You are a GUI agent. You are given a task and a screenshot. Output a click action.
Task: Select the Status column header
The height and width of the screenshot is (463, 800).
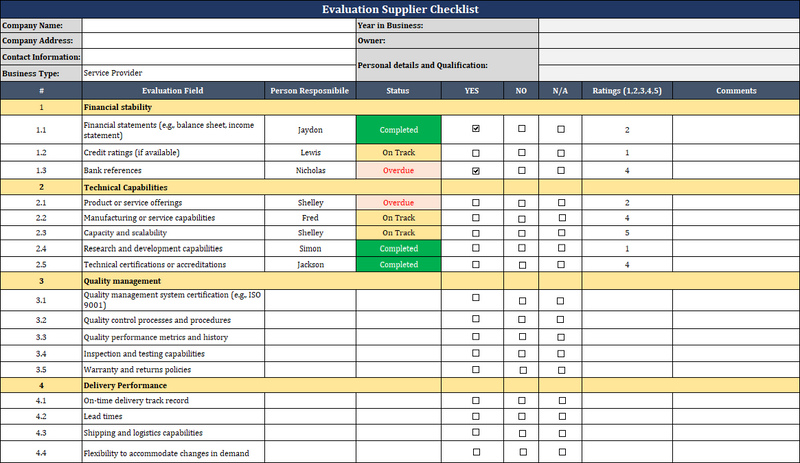(398, 90)
